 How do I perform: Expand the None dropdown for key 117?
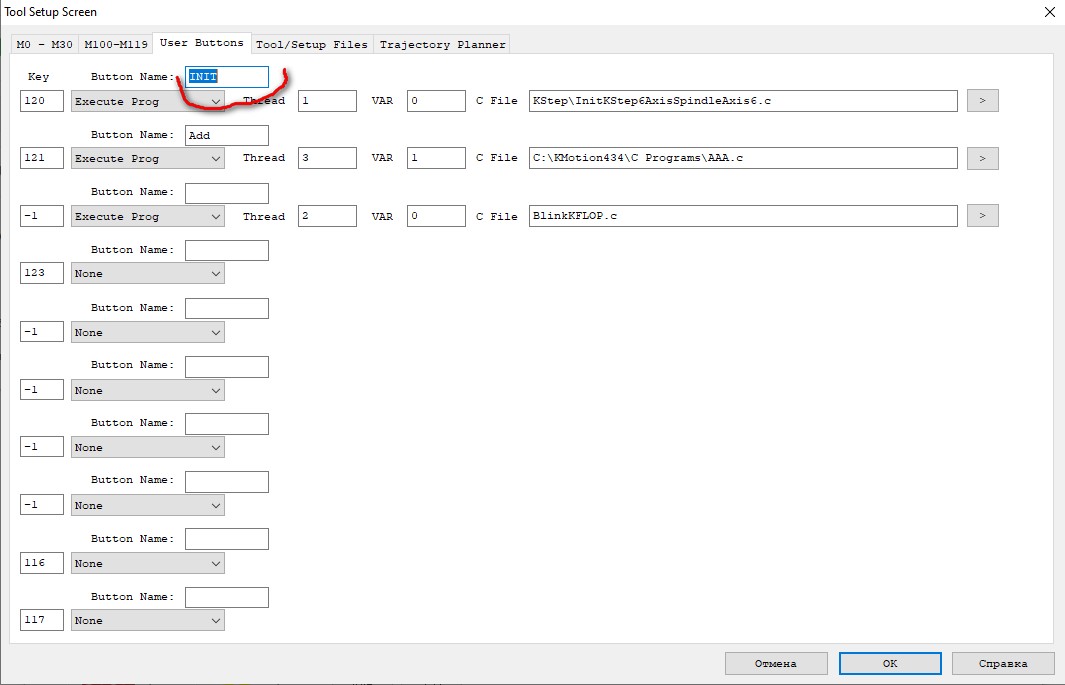(x=148, y=620)
